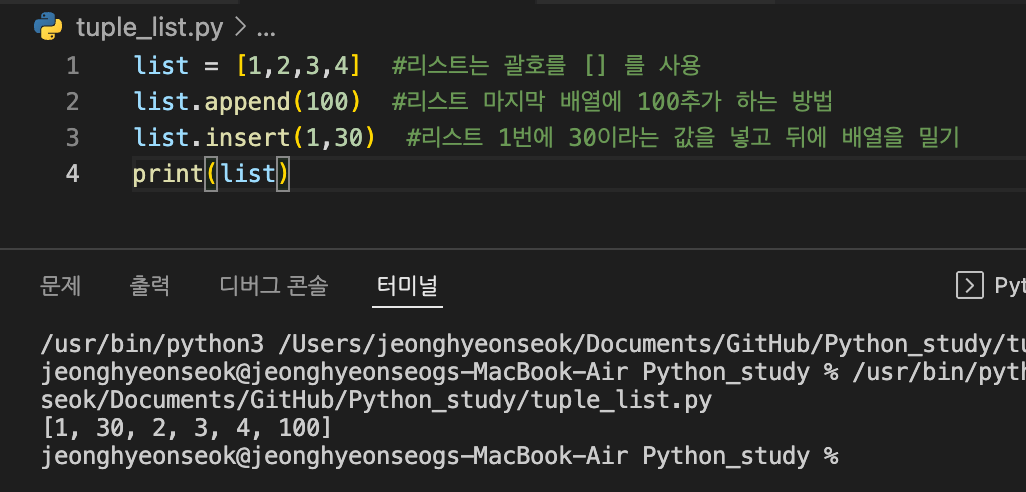
Task: Click terminal line starting /usr/bin/python3
Action: click(533, 343)
